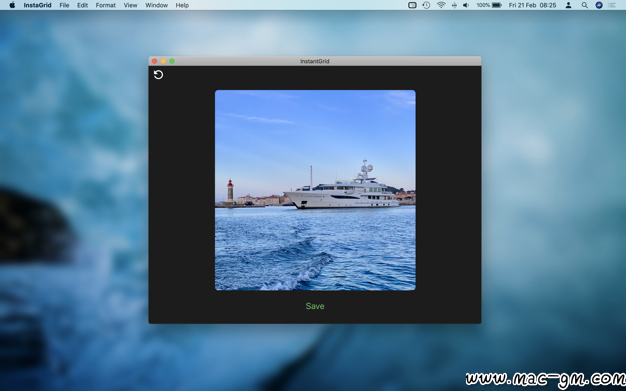Screen dimensions: 626x391
Task: Open the View menu
Action: pyautogui.click(x=130, y=5)
